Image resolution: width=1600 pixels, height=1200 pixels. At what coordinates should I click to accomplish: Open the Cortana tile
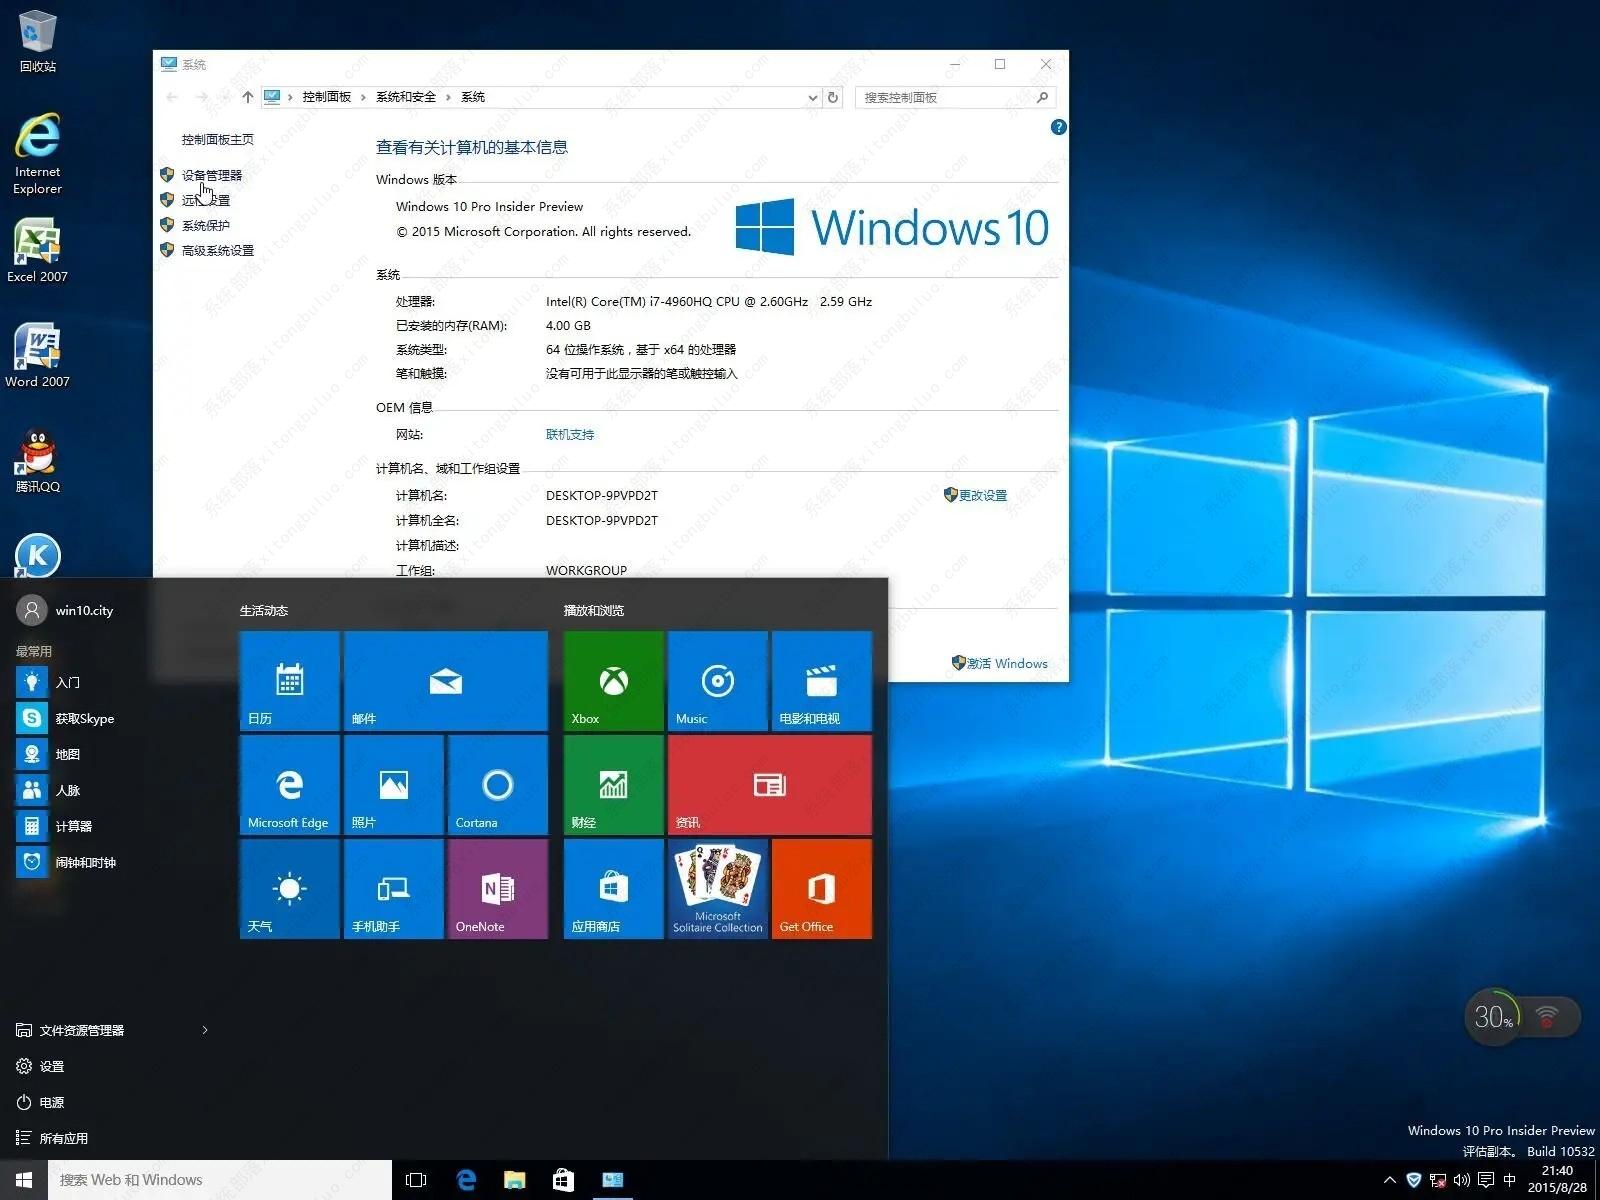point(496,784)
